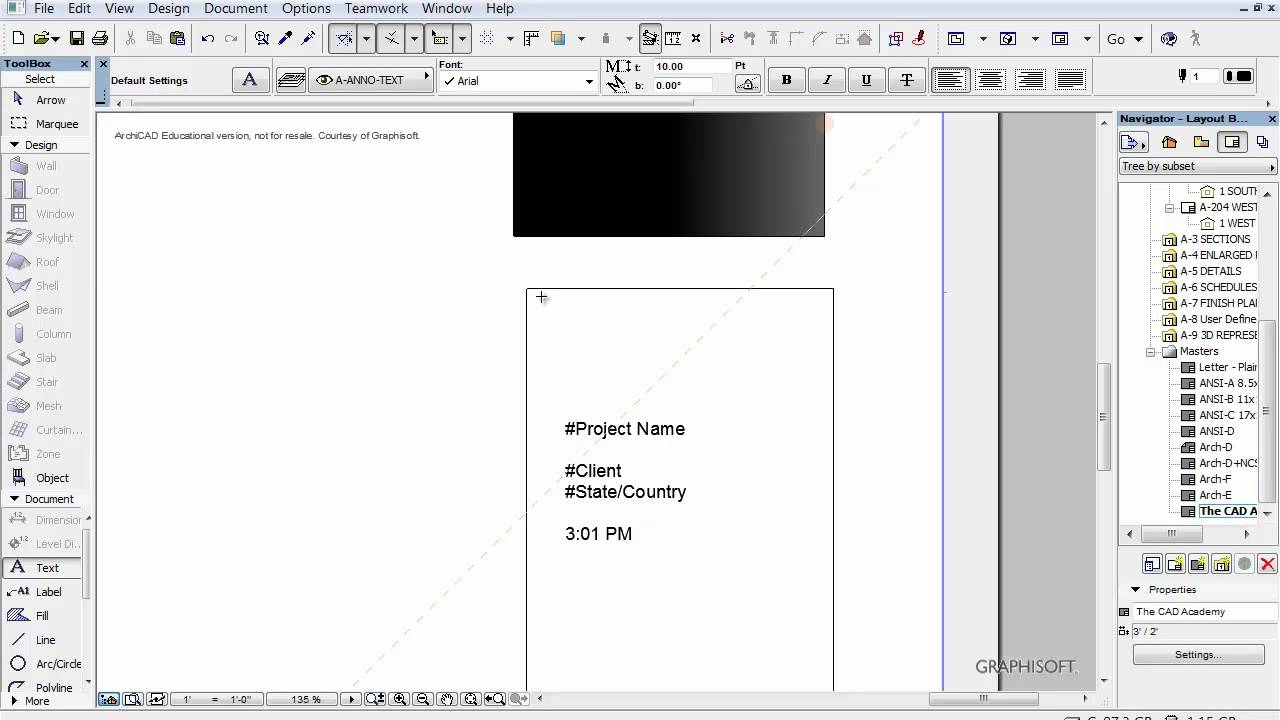The height and width of the screenshot is (720, 1280).
Task: Click the pen color swatch in info box
Action: [x=1238, y=76]
